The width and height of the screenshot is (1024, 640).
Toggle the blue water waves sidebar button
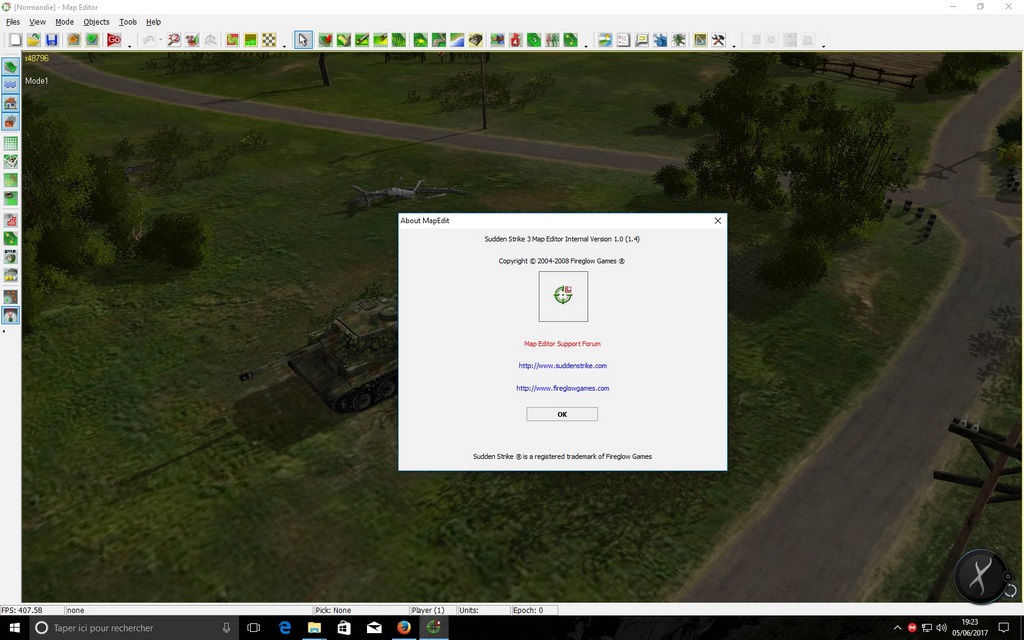tap(10, 85)
